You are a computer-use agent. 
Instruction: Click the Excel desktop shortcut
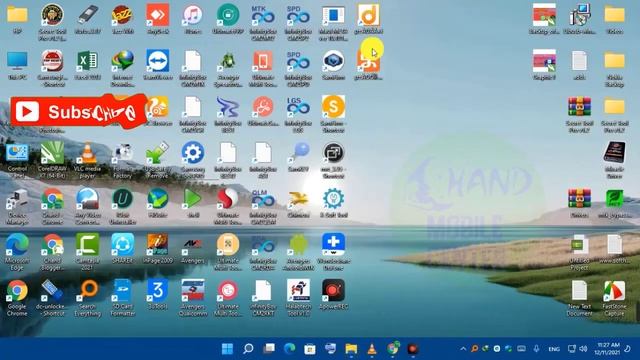tap(87, 64)
